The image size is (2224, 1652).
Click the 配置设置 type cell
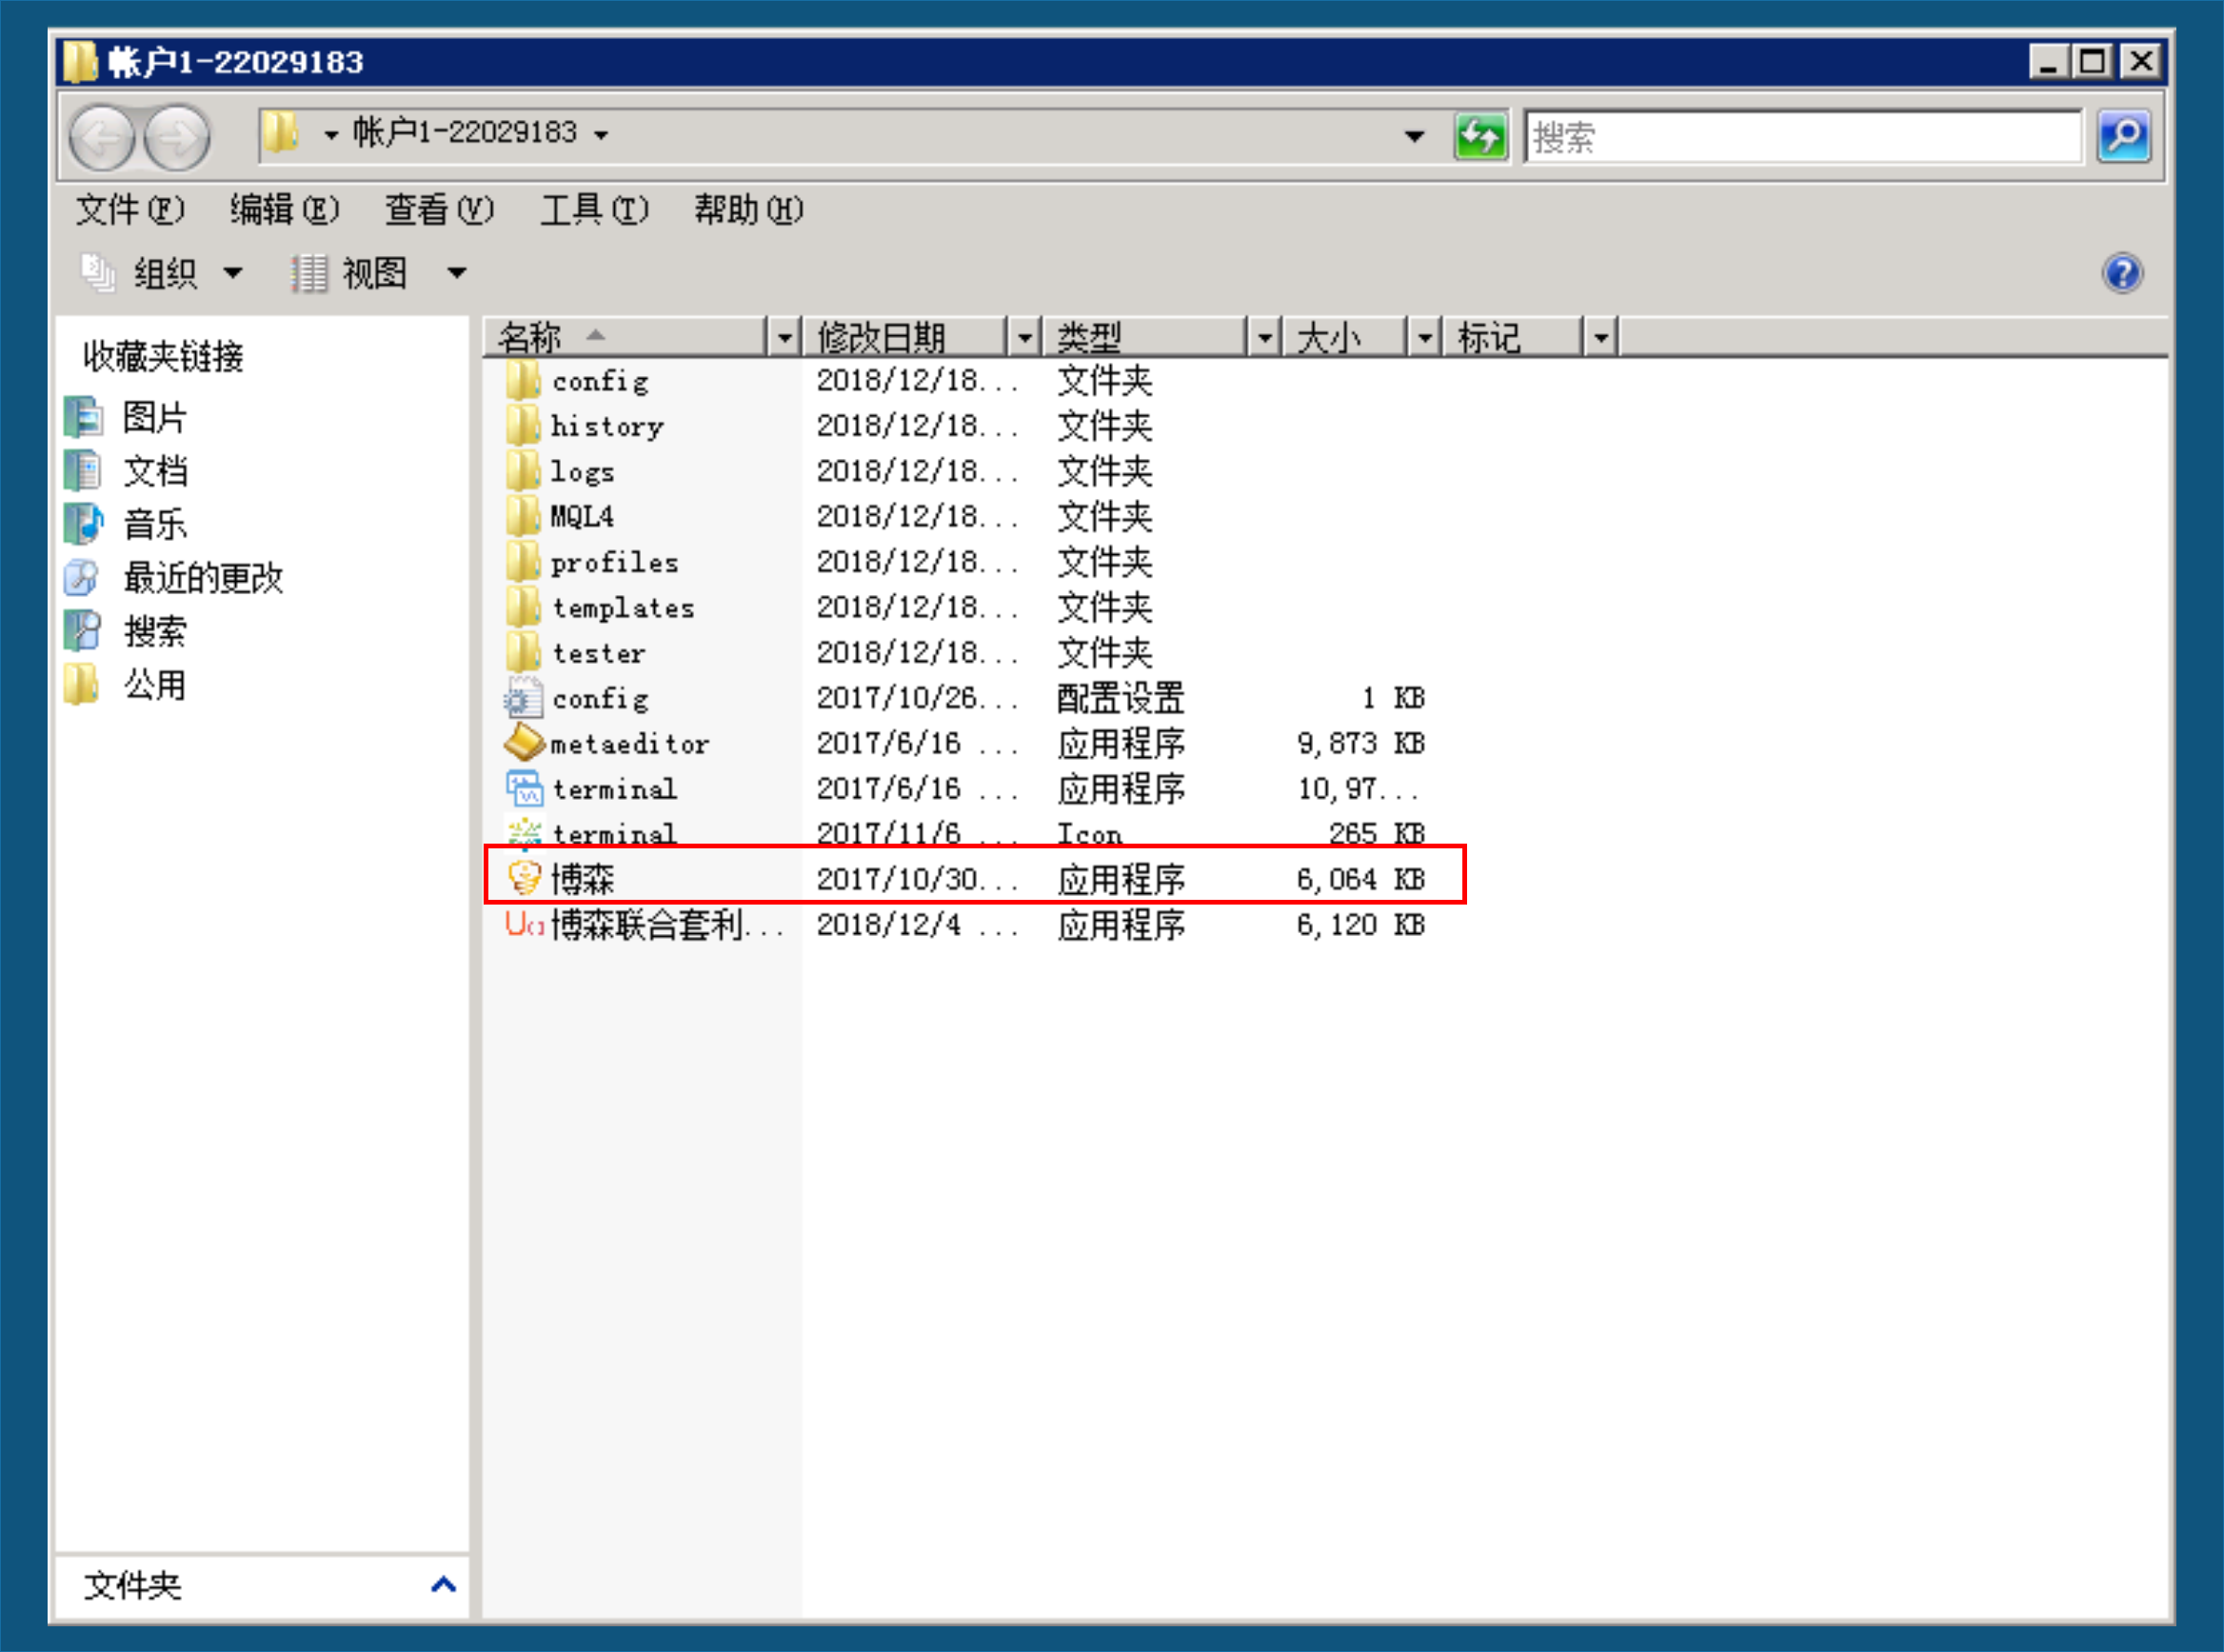point(1120,698)
